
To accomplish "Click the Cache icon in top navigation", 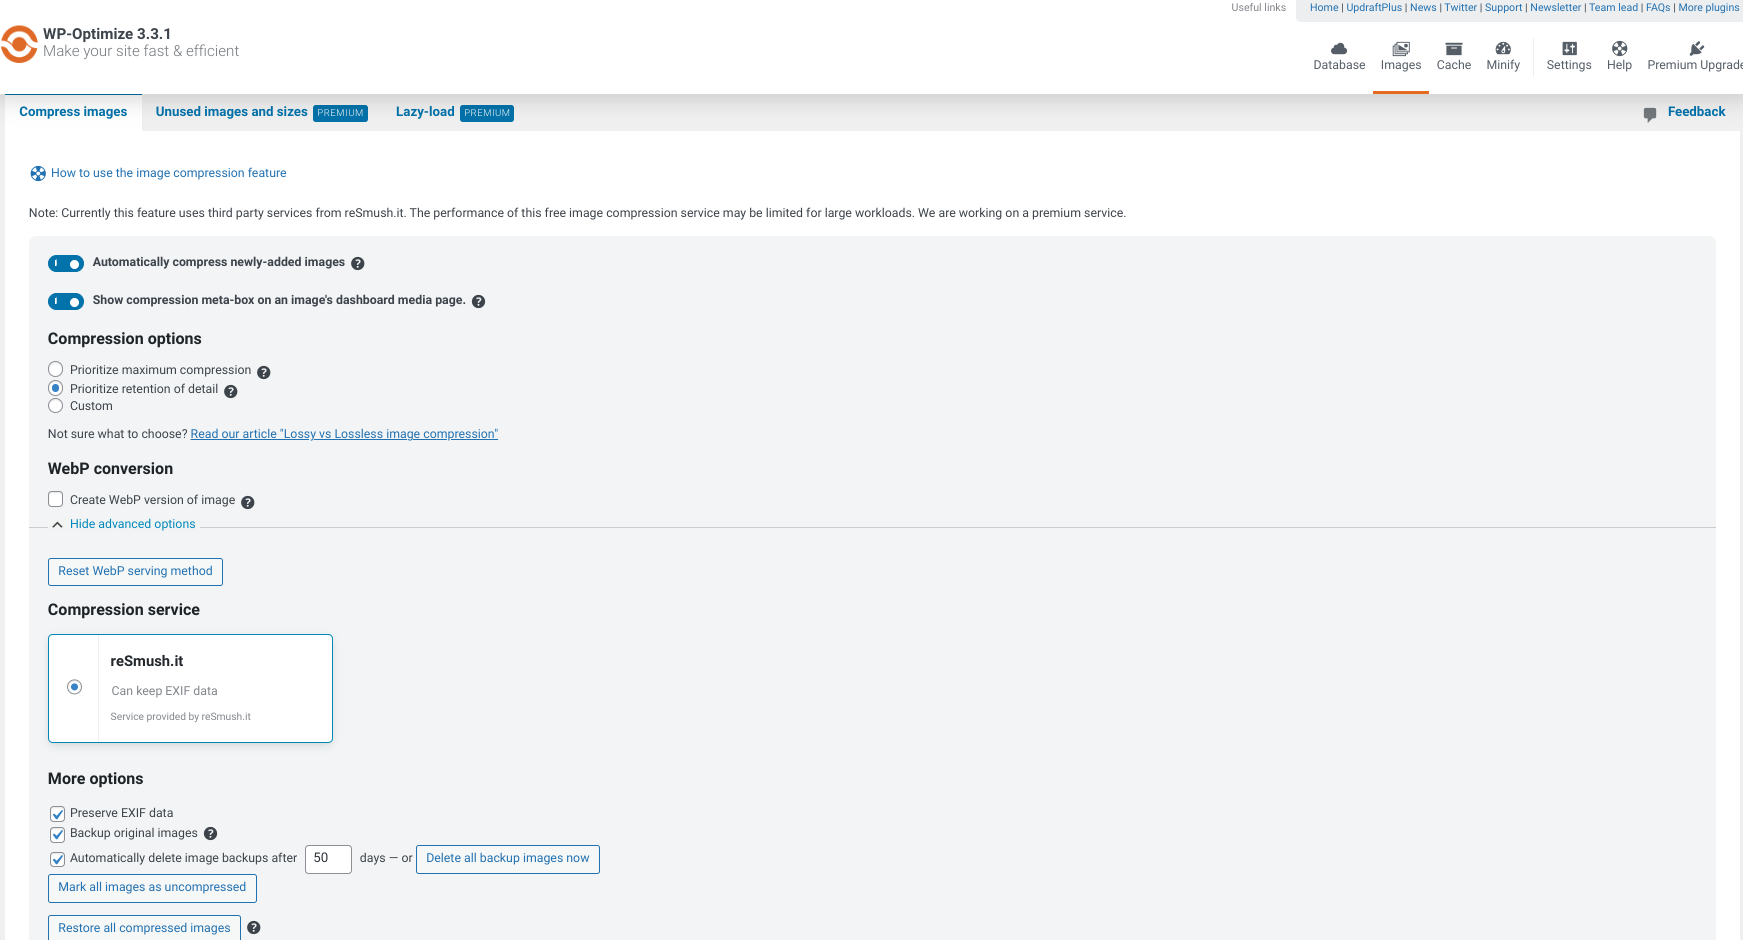I will click(1453, 49).
